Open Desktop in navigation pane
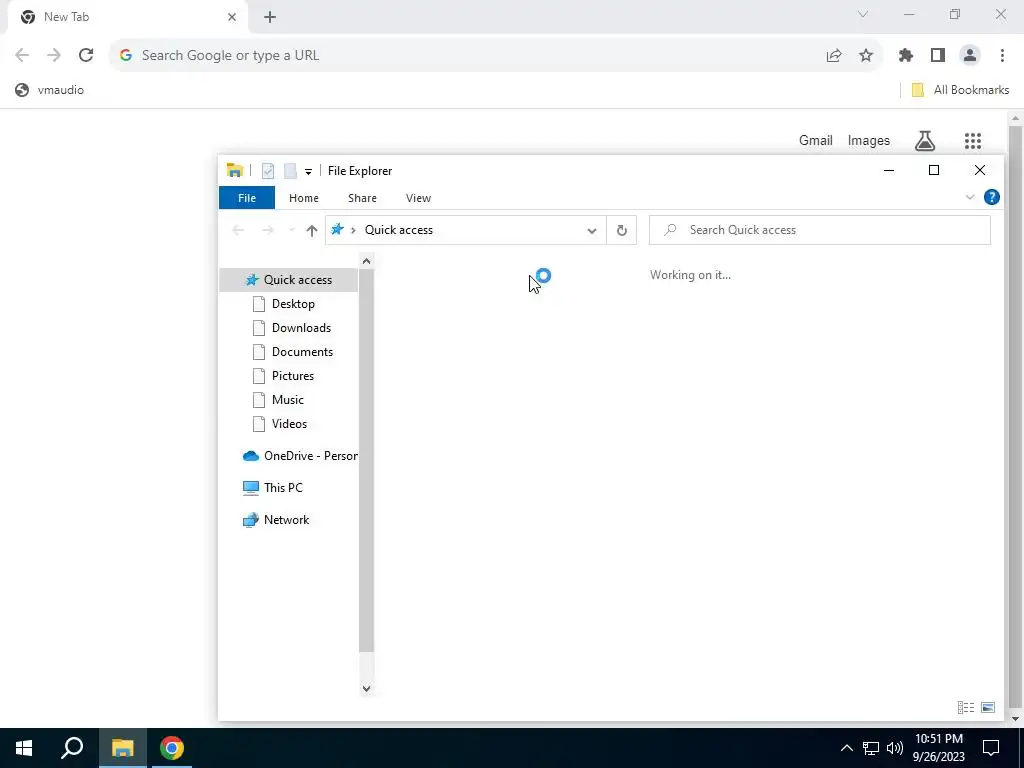Image resolution: width=1024 pixels, height=768 pixels. tap(293, 304)
